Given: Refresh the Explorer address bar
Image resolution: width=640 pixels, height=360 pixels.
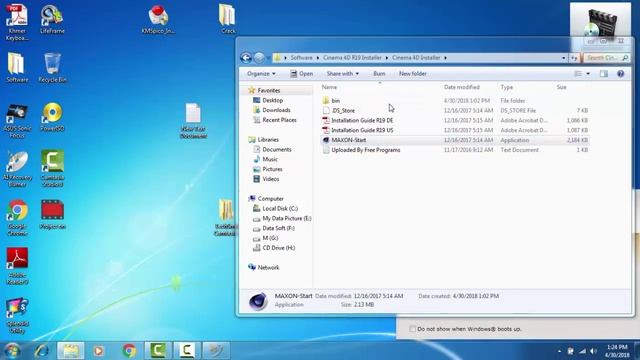Looking at the screenshot, I should (574, 58).
